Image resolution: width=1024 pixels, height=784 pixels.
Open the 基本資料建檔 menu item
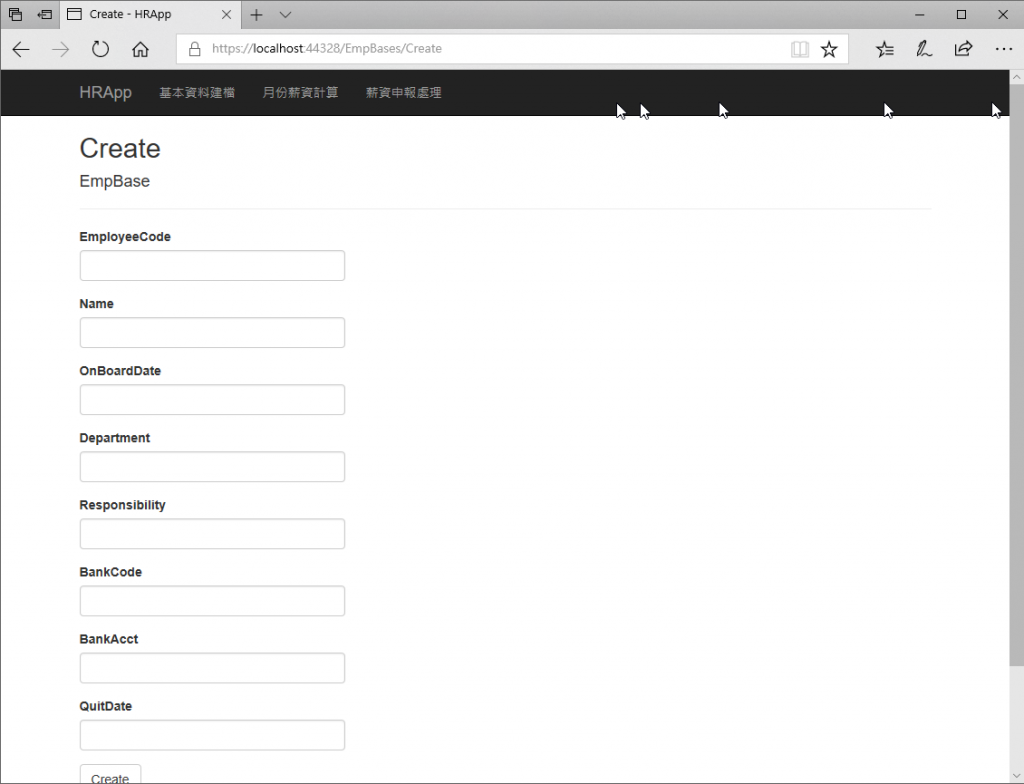(197, 93)
